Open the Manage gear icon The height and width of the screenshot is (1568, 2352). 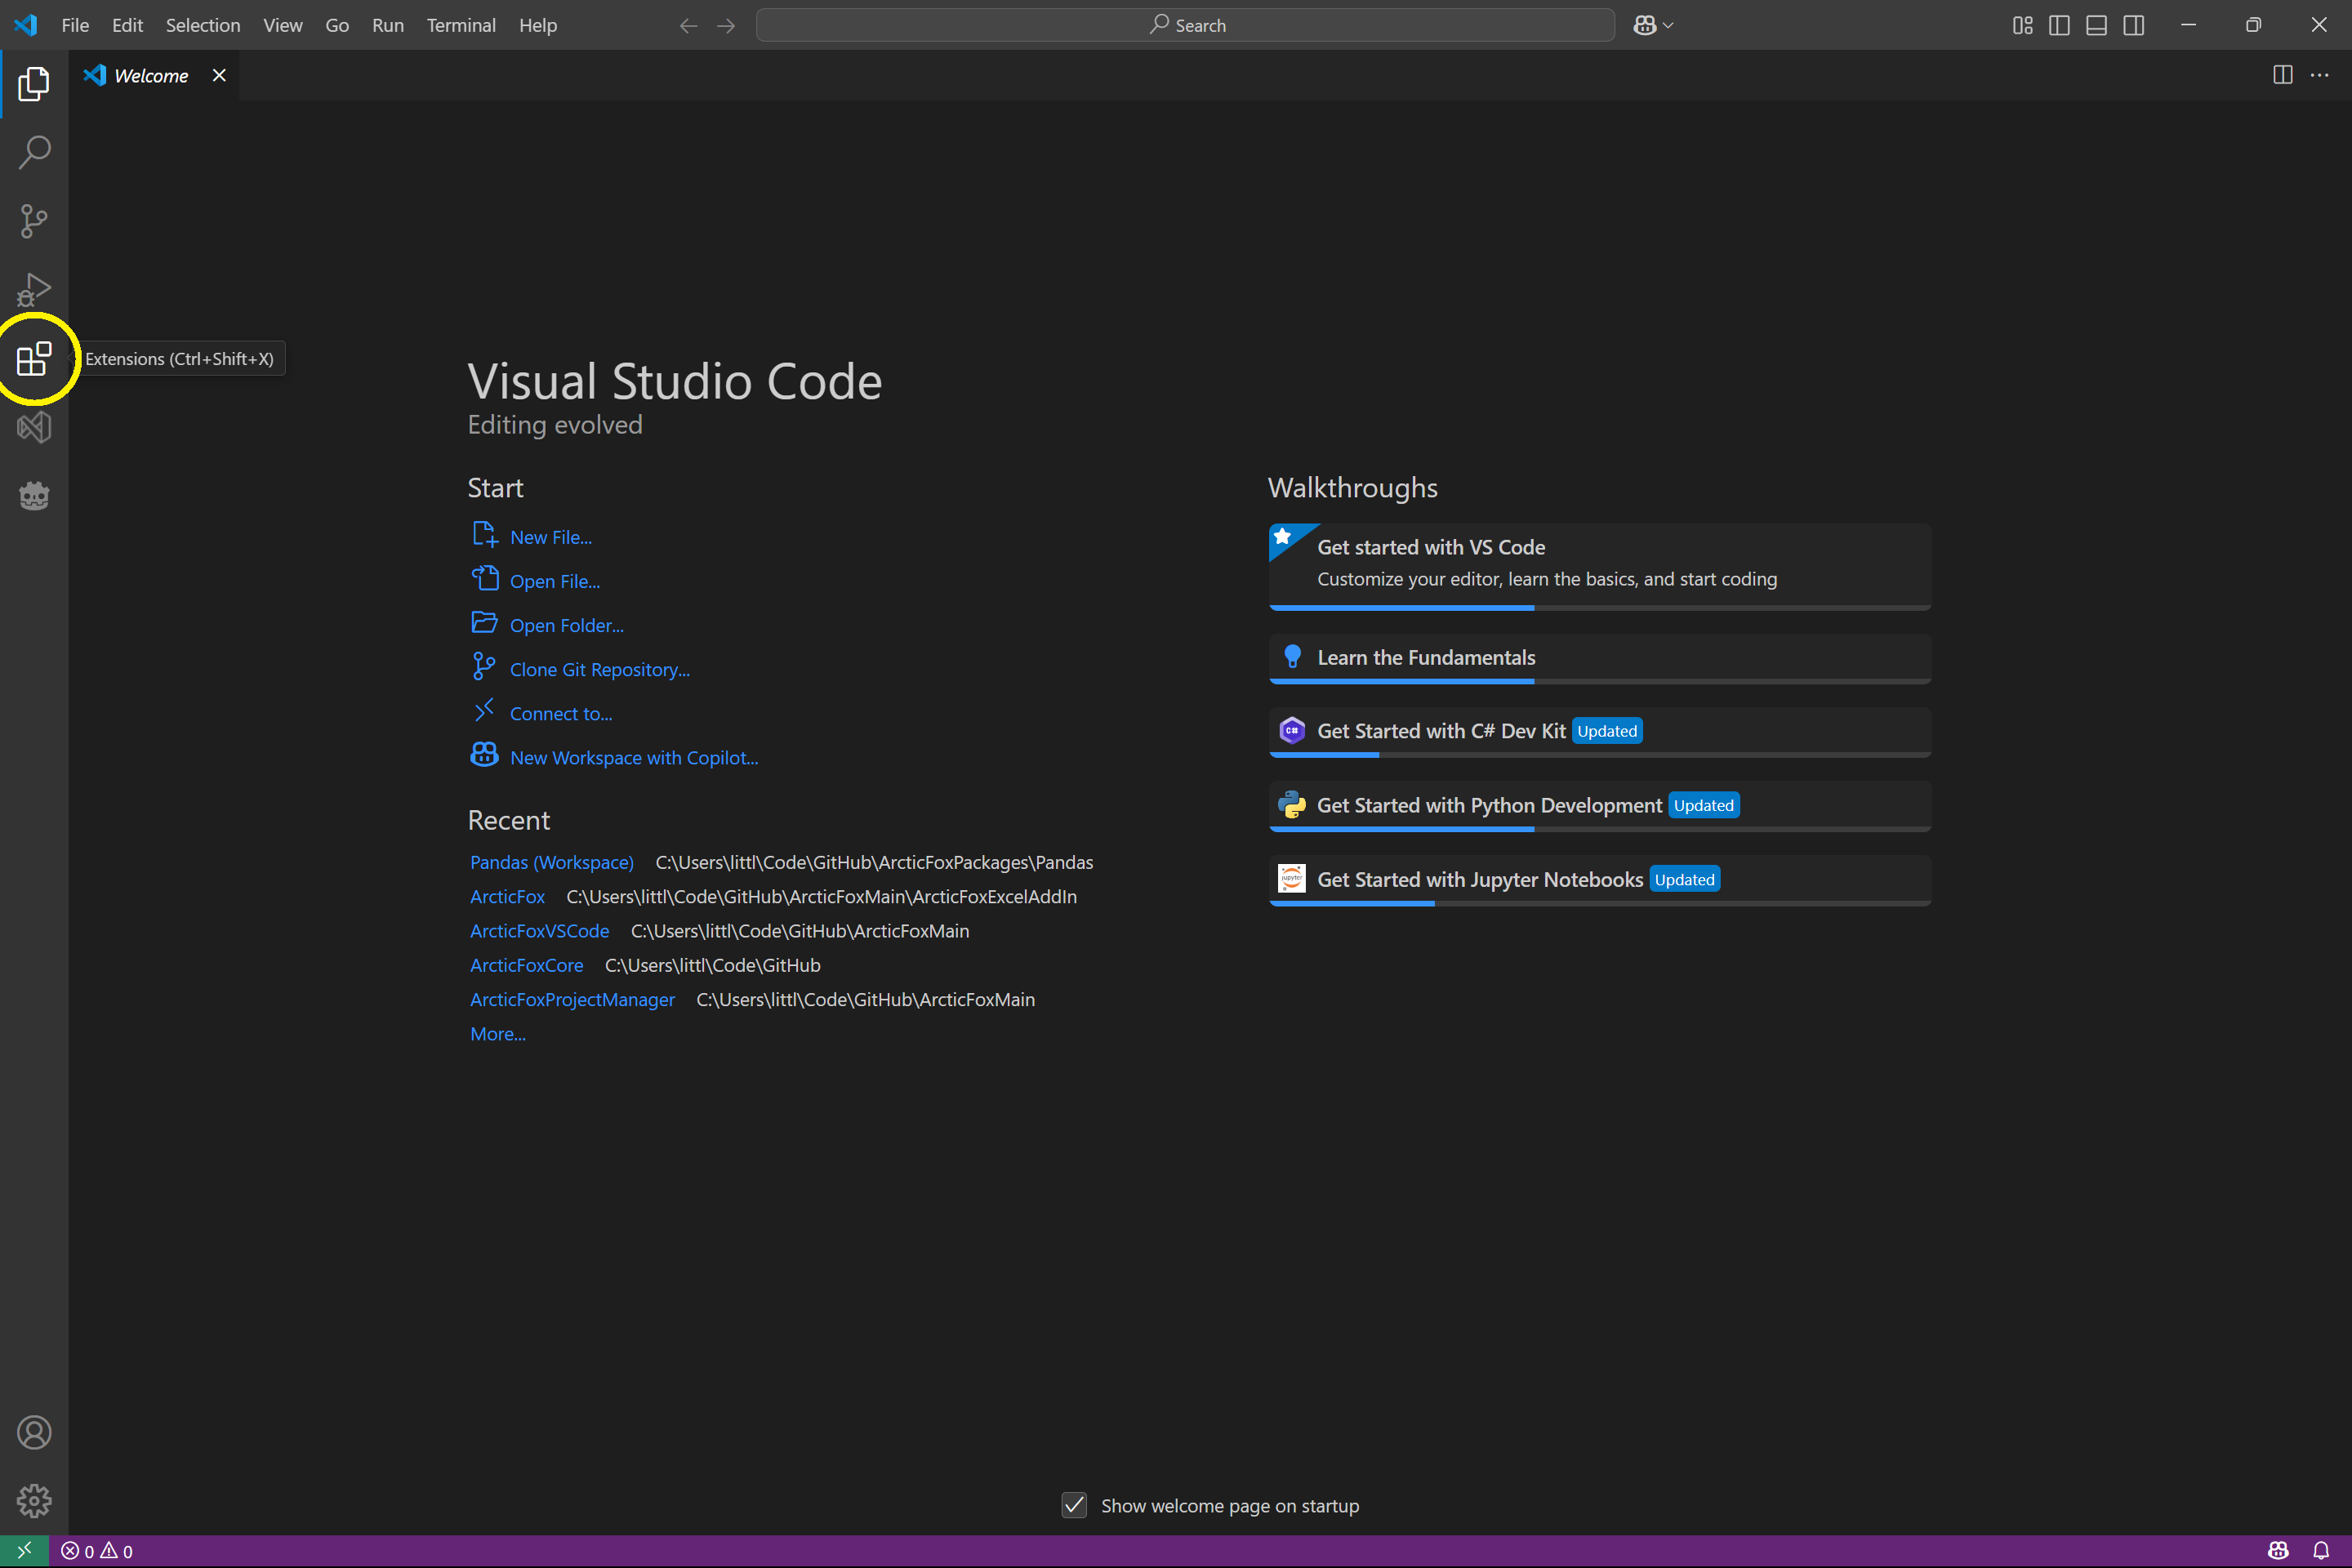coord(34,1500)
